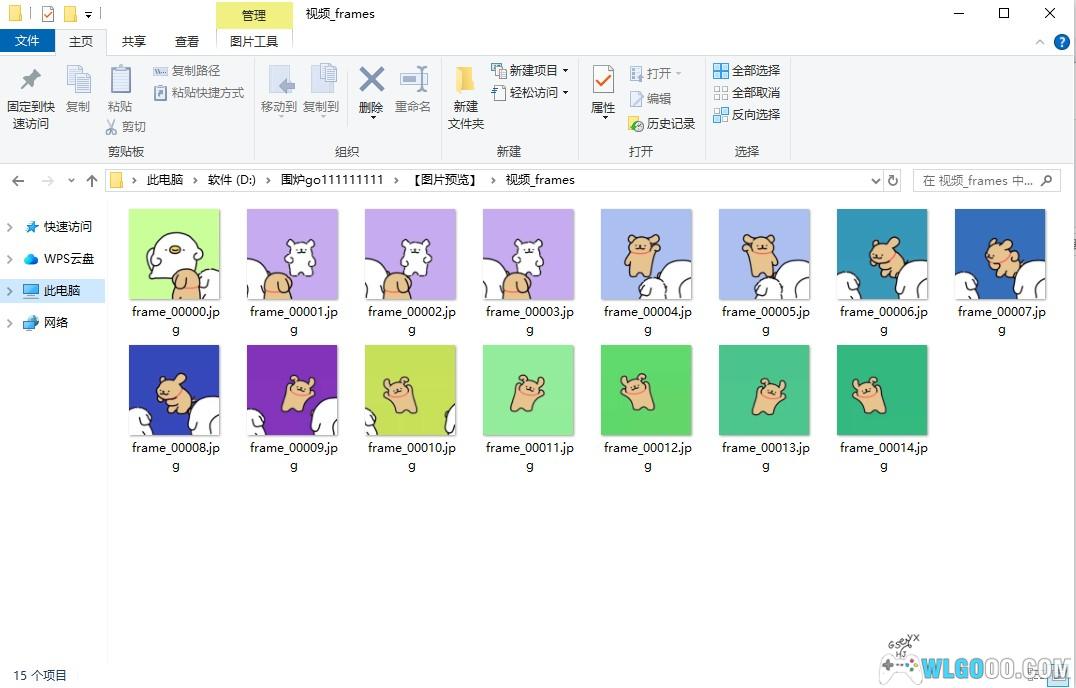This screenshot has width=1076, height=688.
Task: Expand the 轻松访问 dropdown
Action: [x=565, y=93]
